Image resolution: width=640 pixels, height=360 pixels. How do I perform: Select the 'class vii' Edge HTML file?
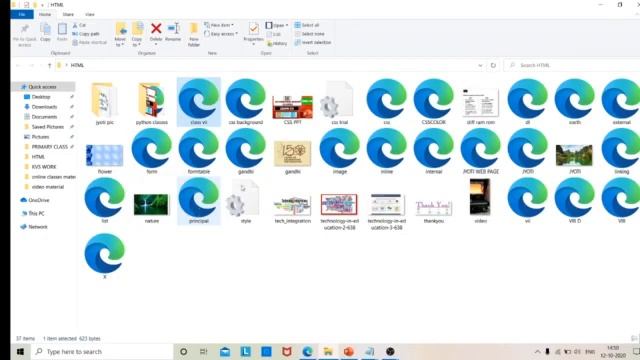pos(199,102)
